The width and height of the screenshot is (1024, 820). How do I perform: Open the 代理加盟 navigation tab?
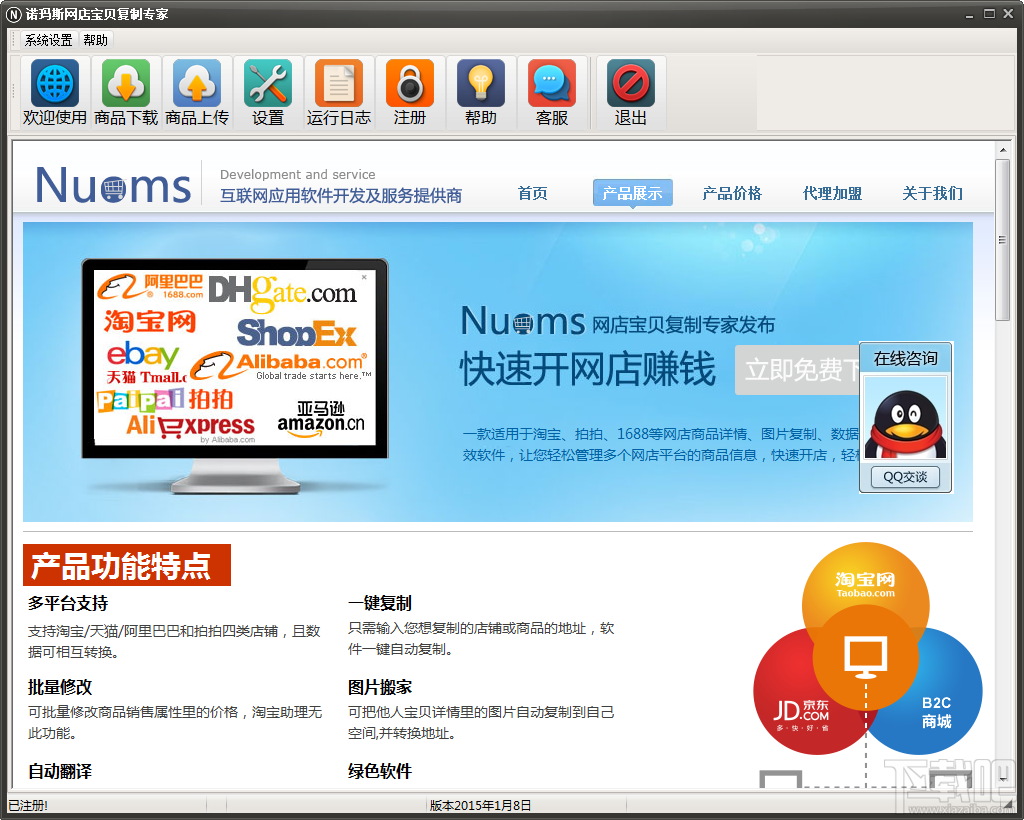[832, 193]
